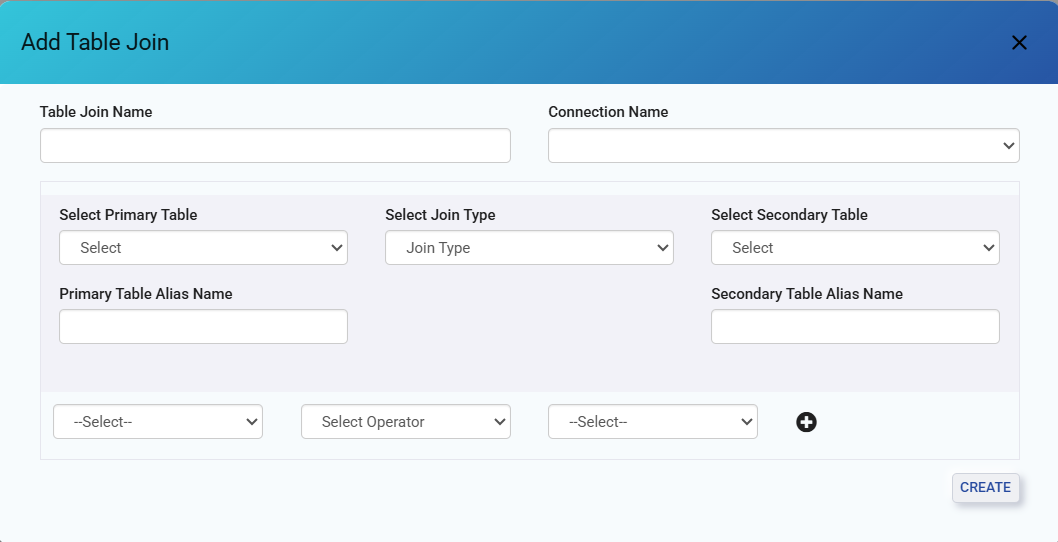Open the Select Secondary Table dropdown
This screenshot has width=1058, height=542.
(855, 248)
